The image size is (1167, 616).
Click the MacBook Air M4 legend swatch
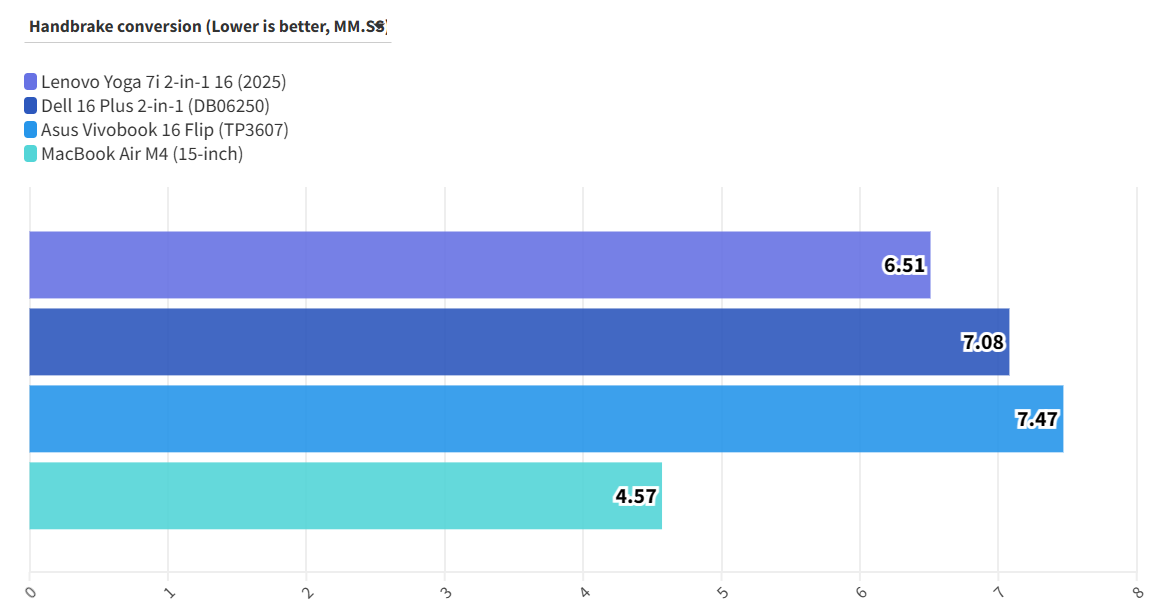(x=31, y=154)
